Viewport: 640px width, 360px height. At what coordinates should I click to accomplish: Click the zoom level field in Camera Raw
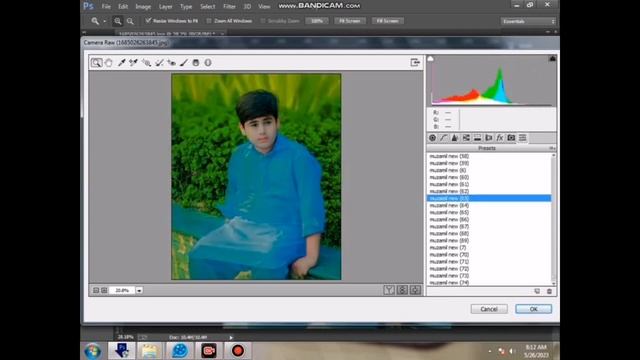(122, 290)
